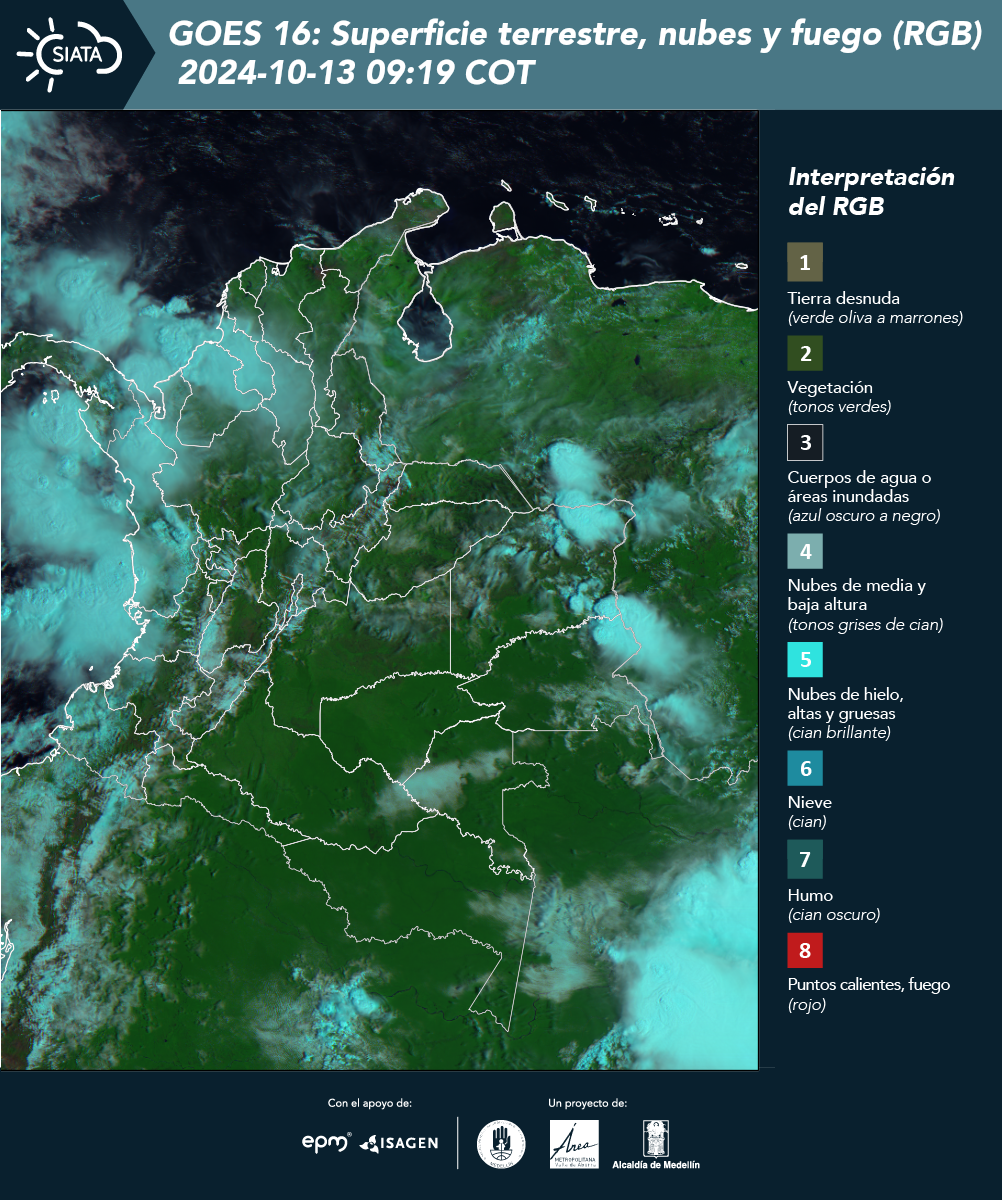The width and height of the screenshot is (1002, 1200).
Task: Select legend swatch 8 for Puntos calientes
Action: 805,949
